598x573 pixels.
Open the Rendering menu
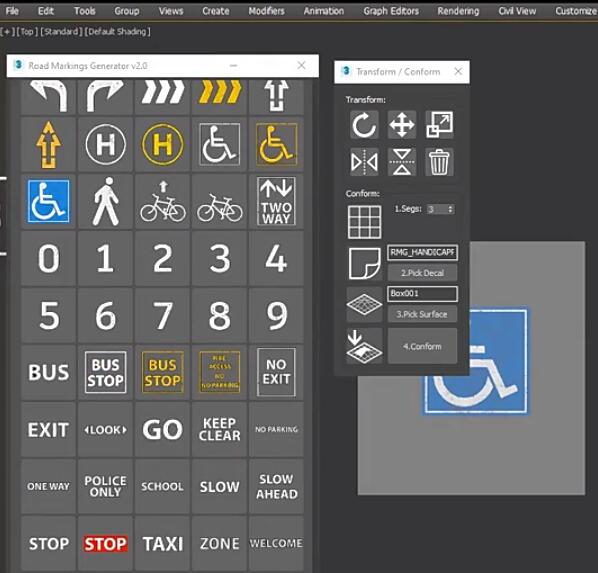click(458, 11)
